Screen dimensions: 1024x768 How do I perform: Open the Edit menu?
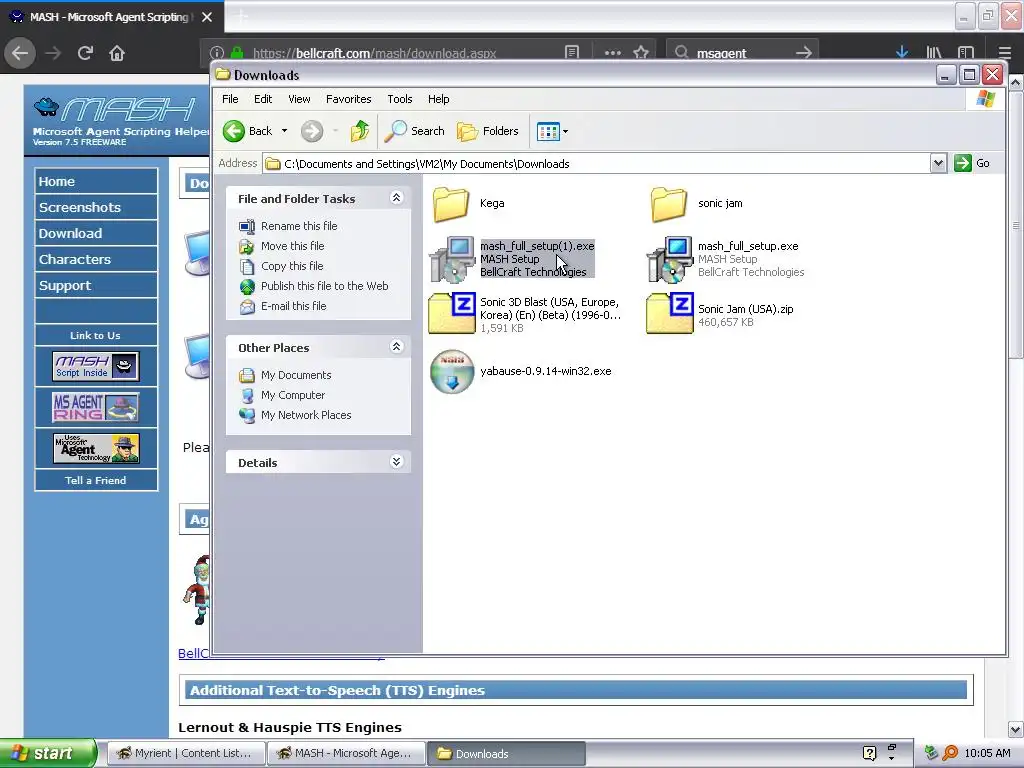click(x=263, y=99)
